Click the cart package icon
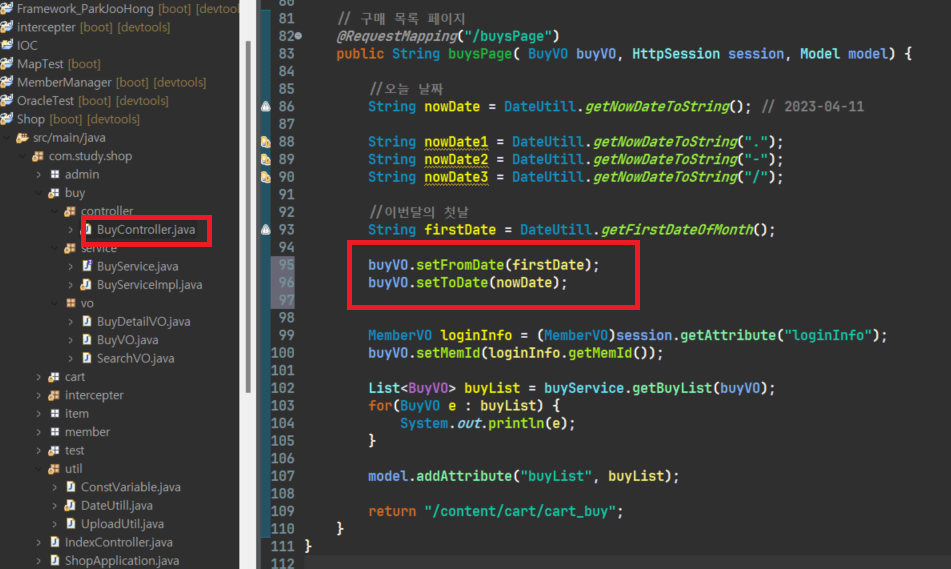Image resolution: width=951 pixels, height=569 pixels. tap(54, 377)
